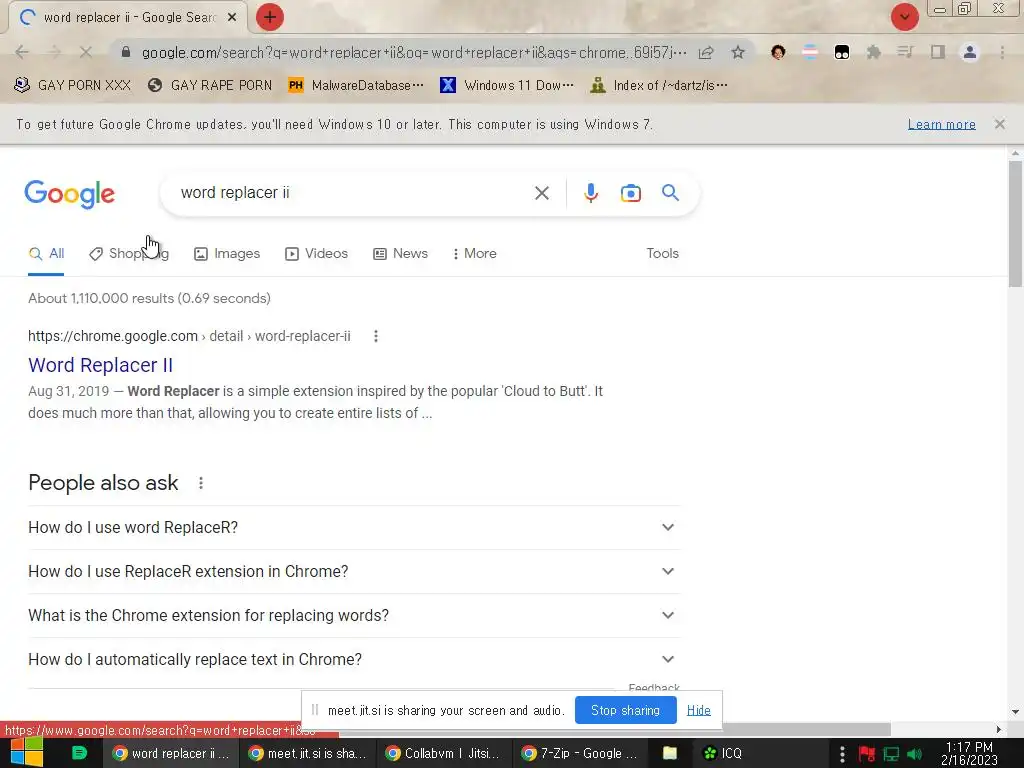The image size is (1024, 768).
Task: Start a voice search with the microphone
Action: click(x=590, y=193)
